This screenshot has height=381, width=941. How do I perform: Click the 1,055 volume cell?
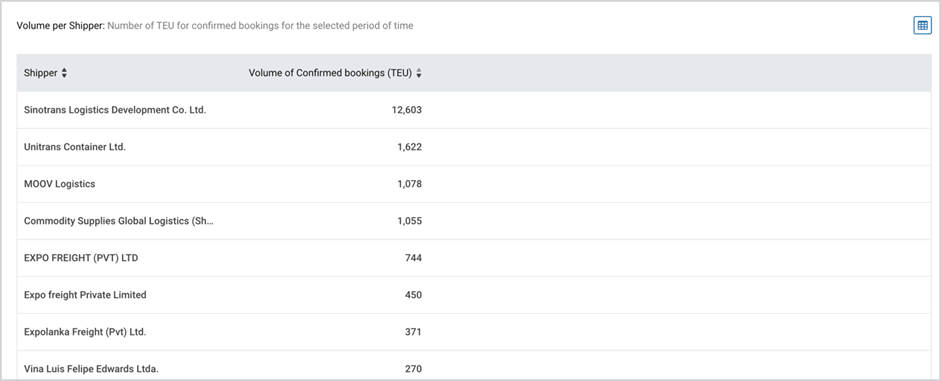point(409,221)
